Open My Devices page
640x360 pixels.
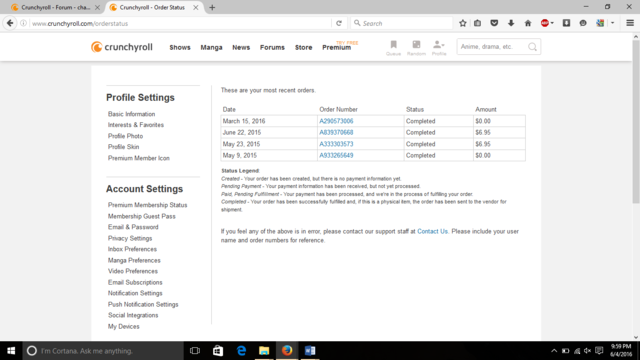pyautogui.click(x=124, y=327)
